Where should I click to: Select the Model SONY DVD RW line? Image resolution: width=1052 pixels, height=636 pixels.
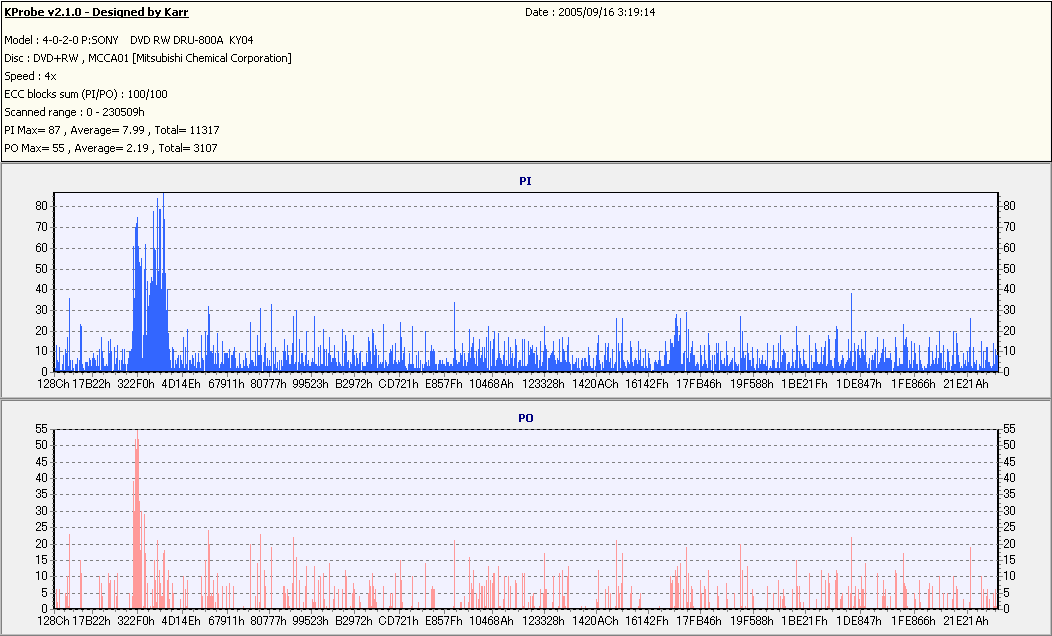click(x=129, y=40)
